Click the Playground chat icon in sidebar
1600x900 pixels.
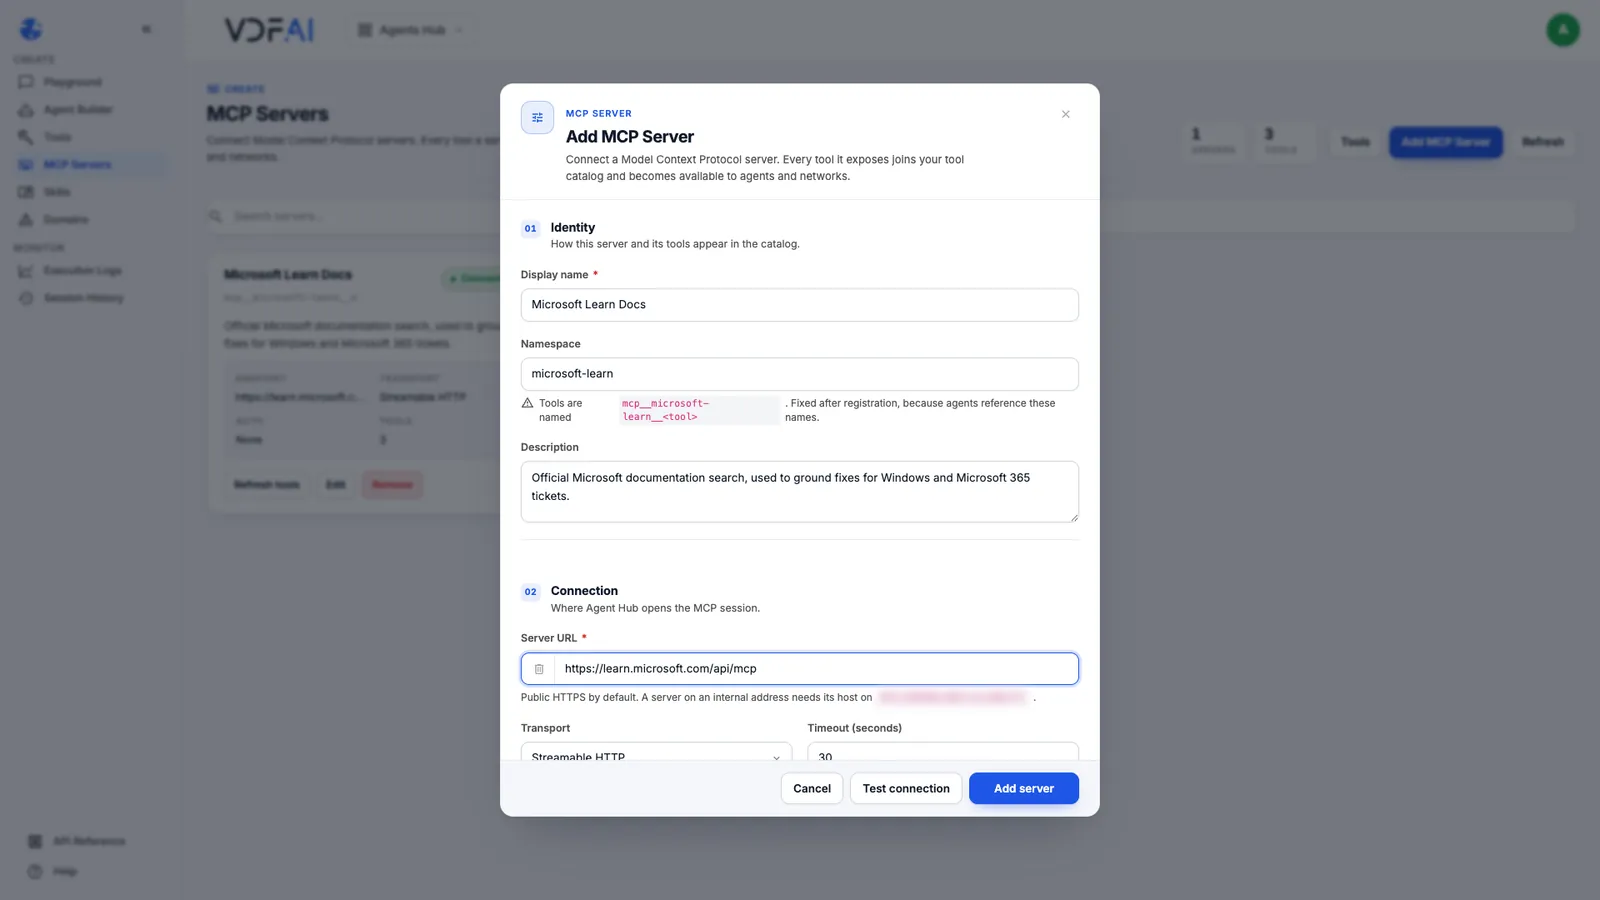tap(26, 82)
